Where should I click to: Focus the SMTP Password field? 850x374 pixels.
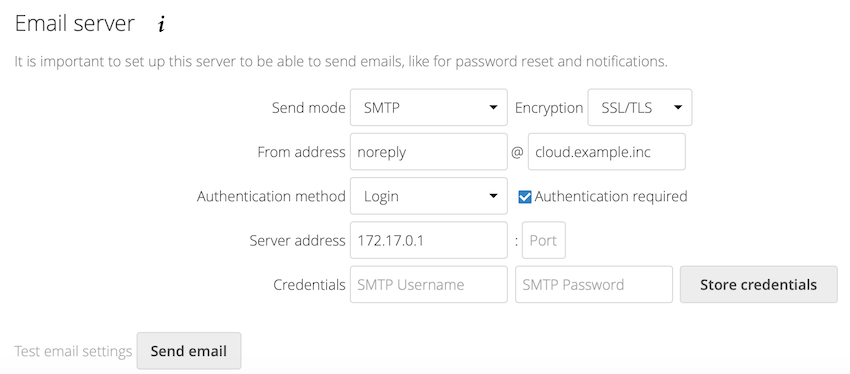[x=594, y=285]
